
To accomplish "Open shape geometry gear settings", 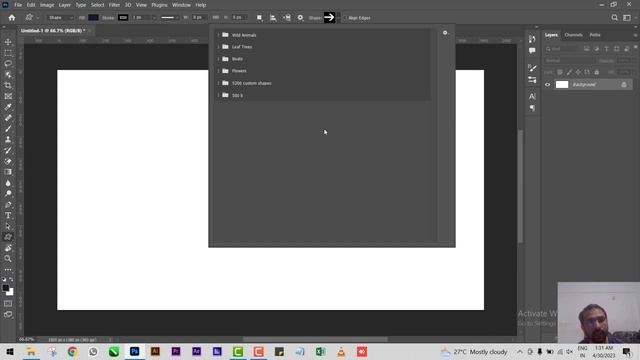I will 300,18.
